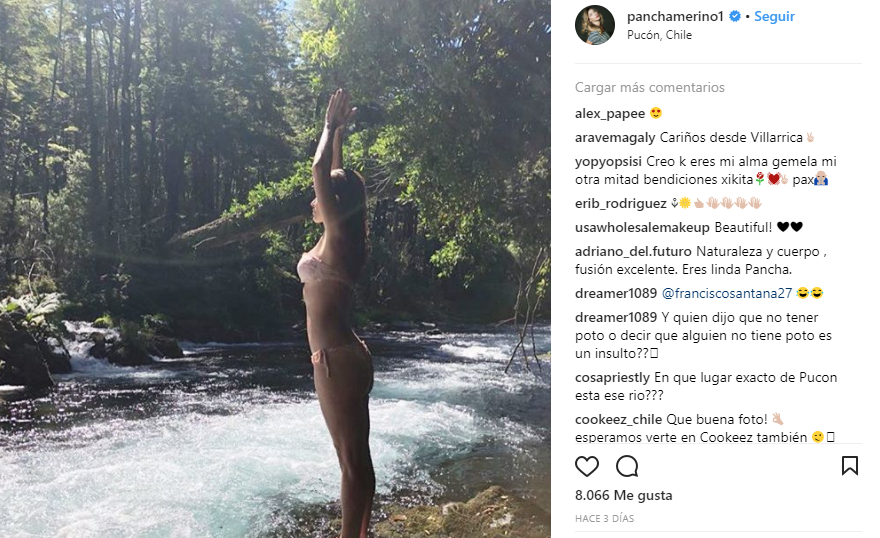
Task: Visit the alex_papee commenter profile
Action: tap(610, 114)
